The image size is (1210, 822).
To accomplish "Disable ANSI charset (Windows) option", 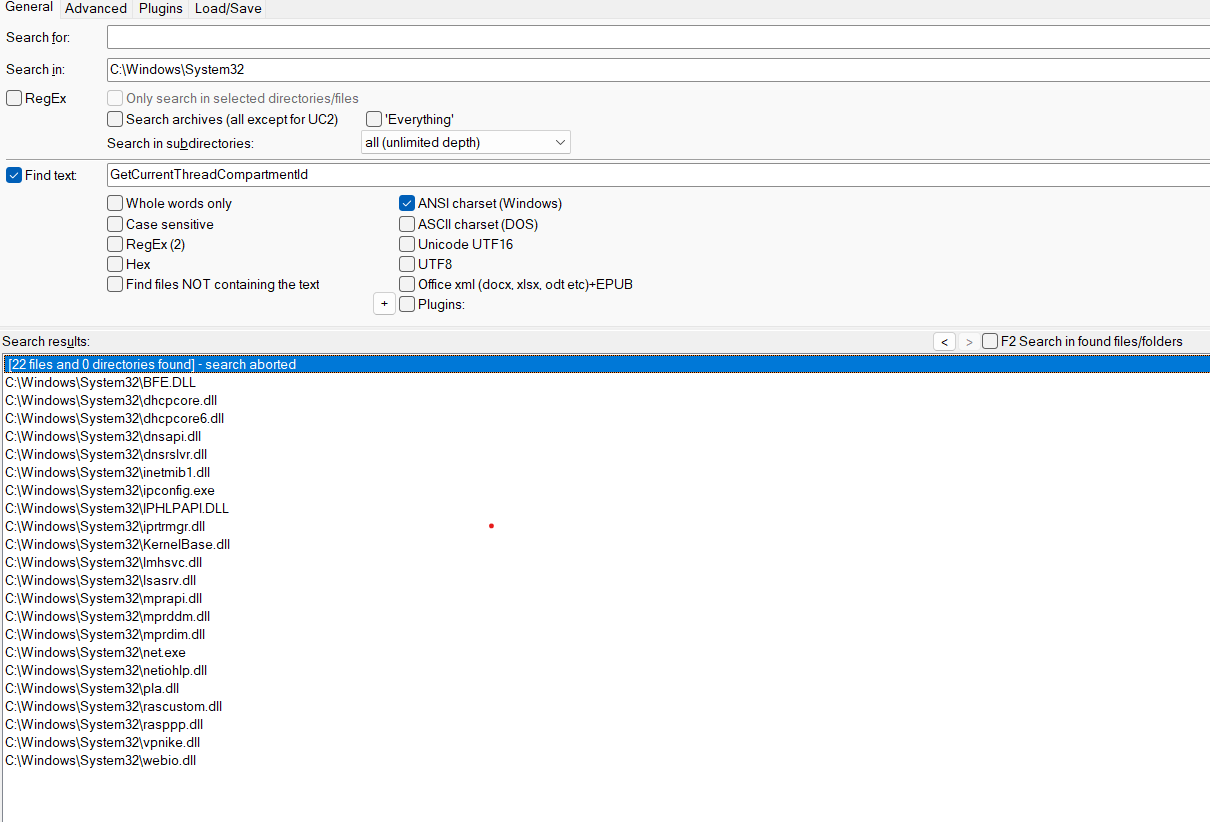I will click(407, 203).
